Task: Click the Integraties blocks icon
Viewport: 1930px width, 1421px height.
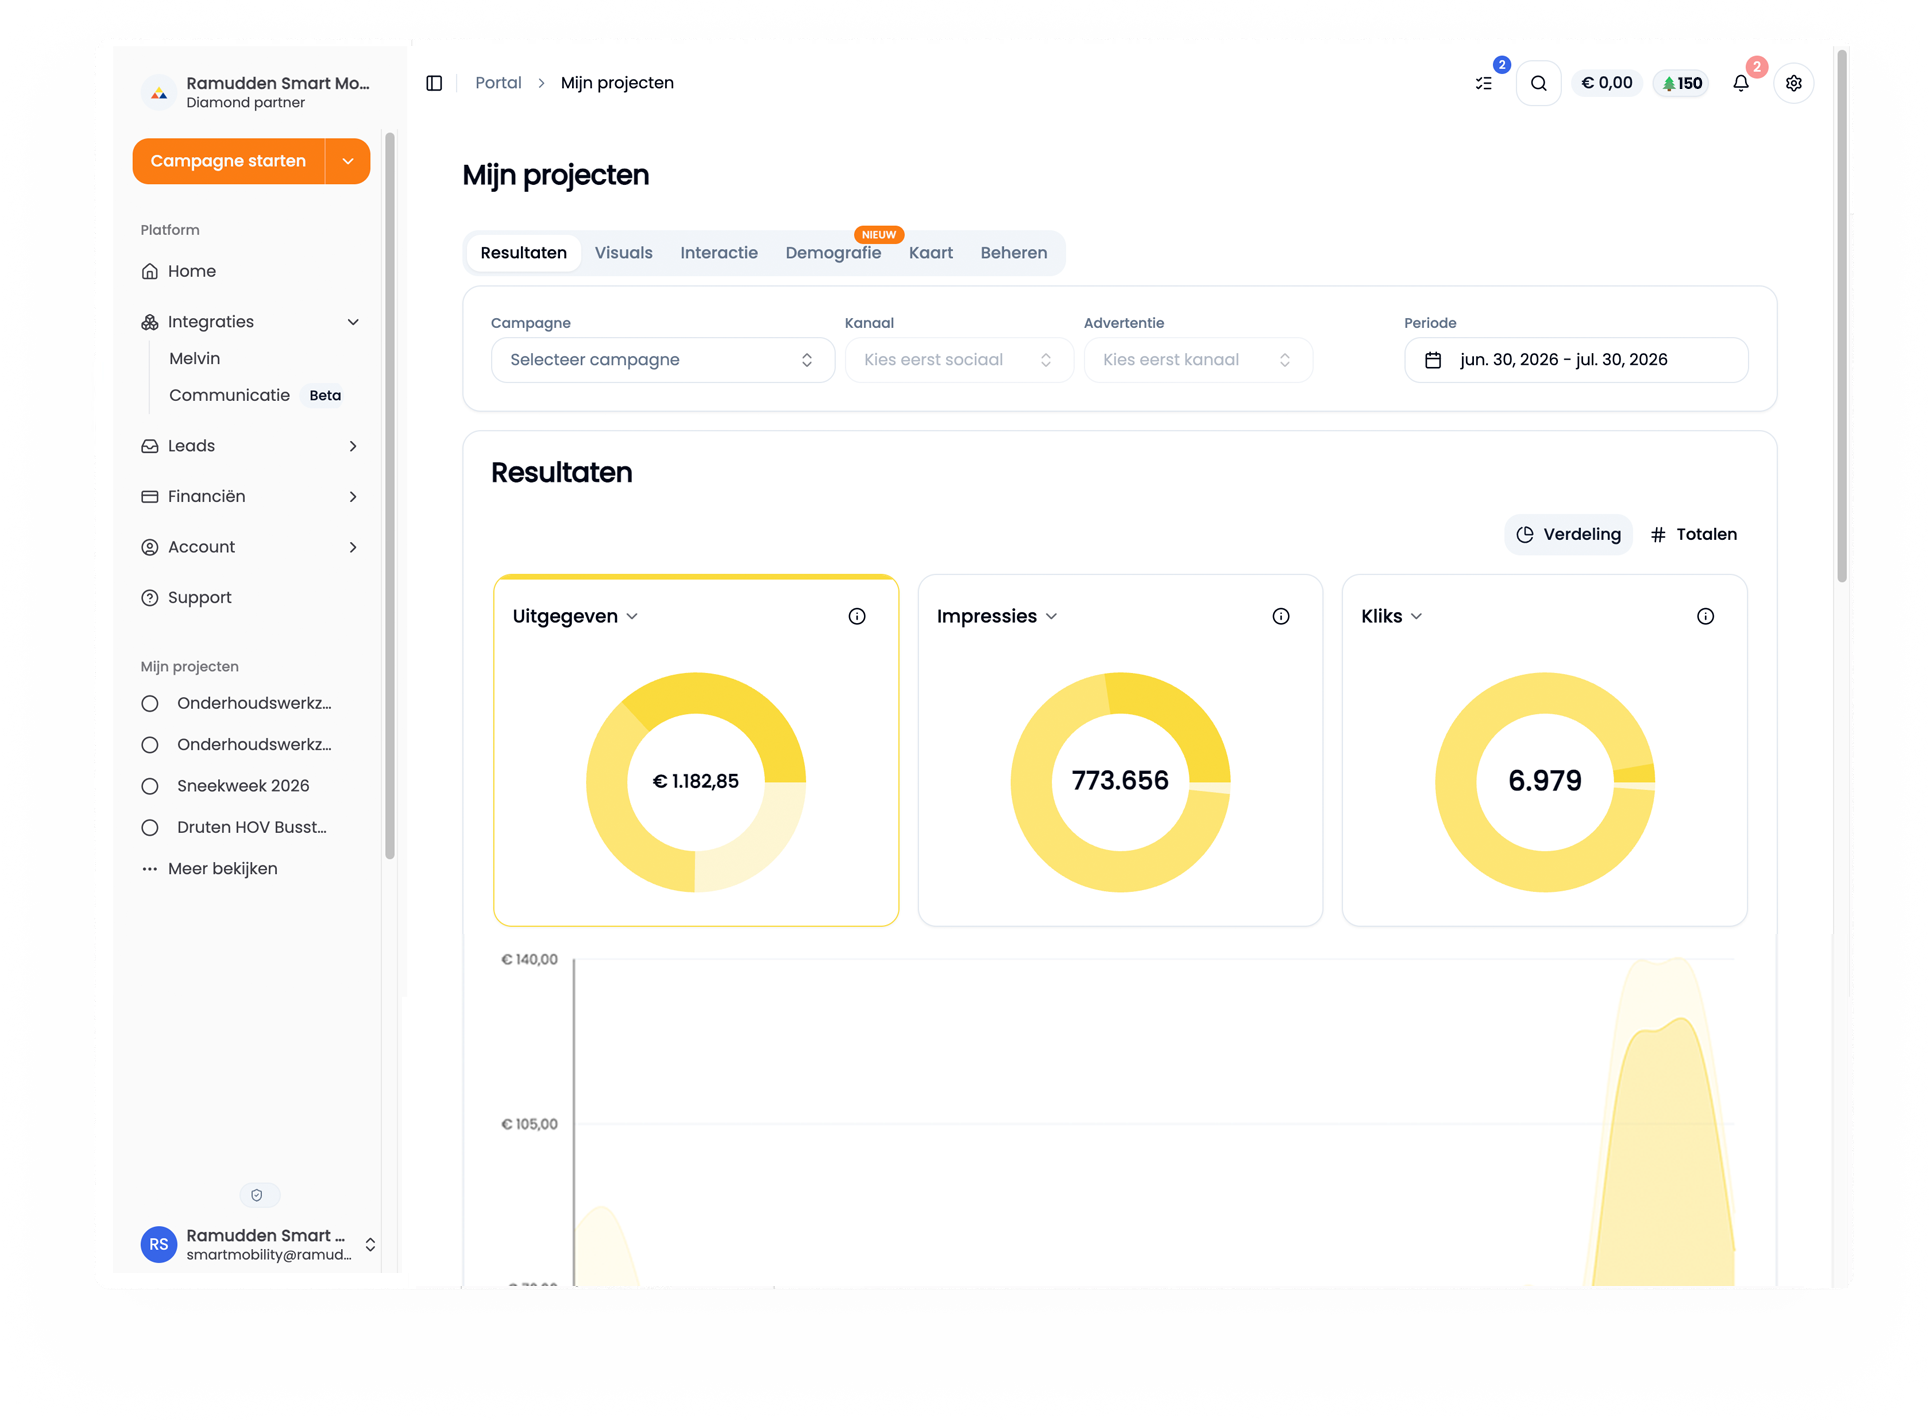Action: click(150, 322)
